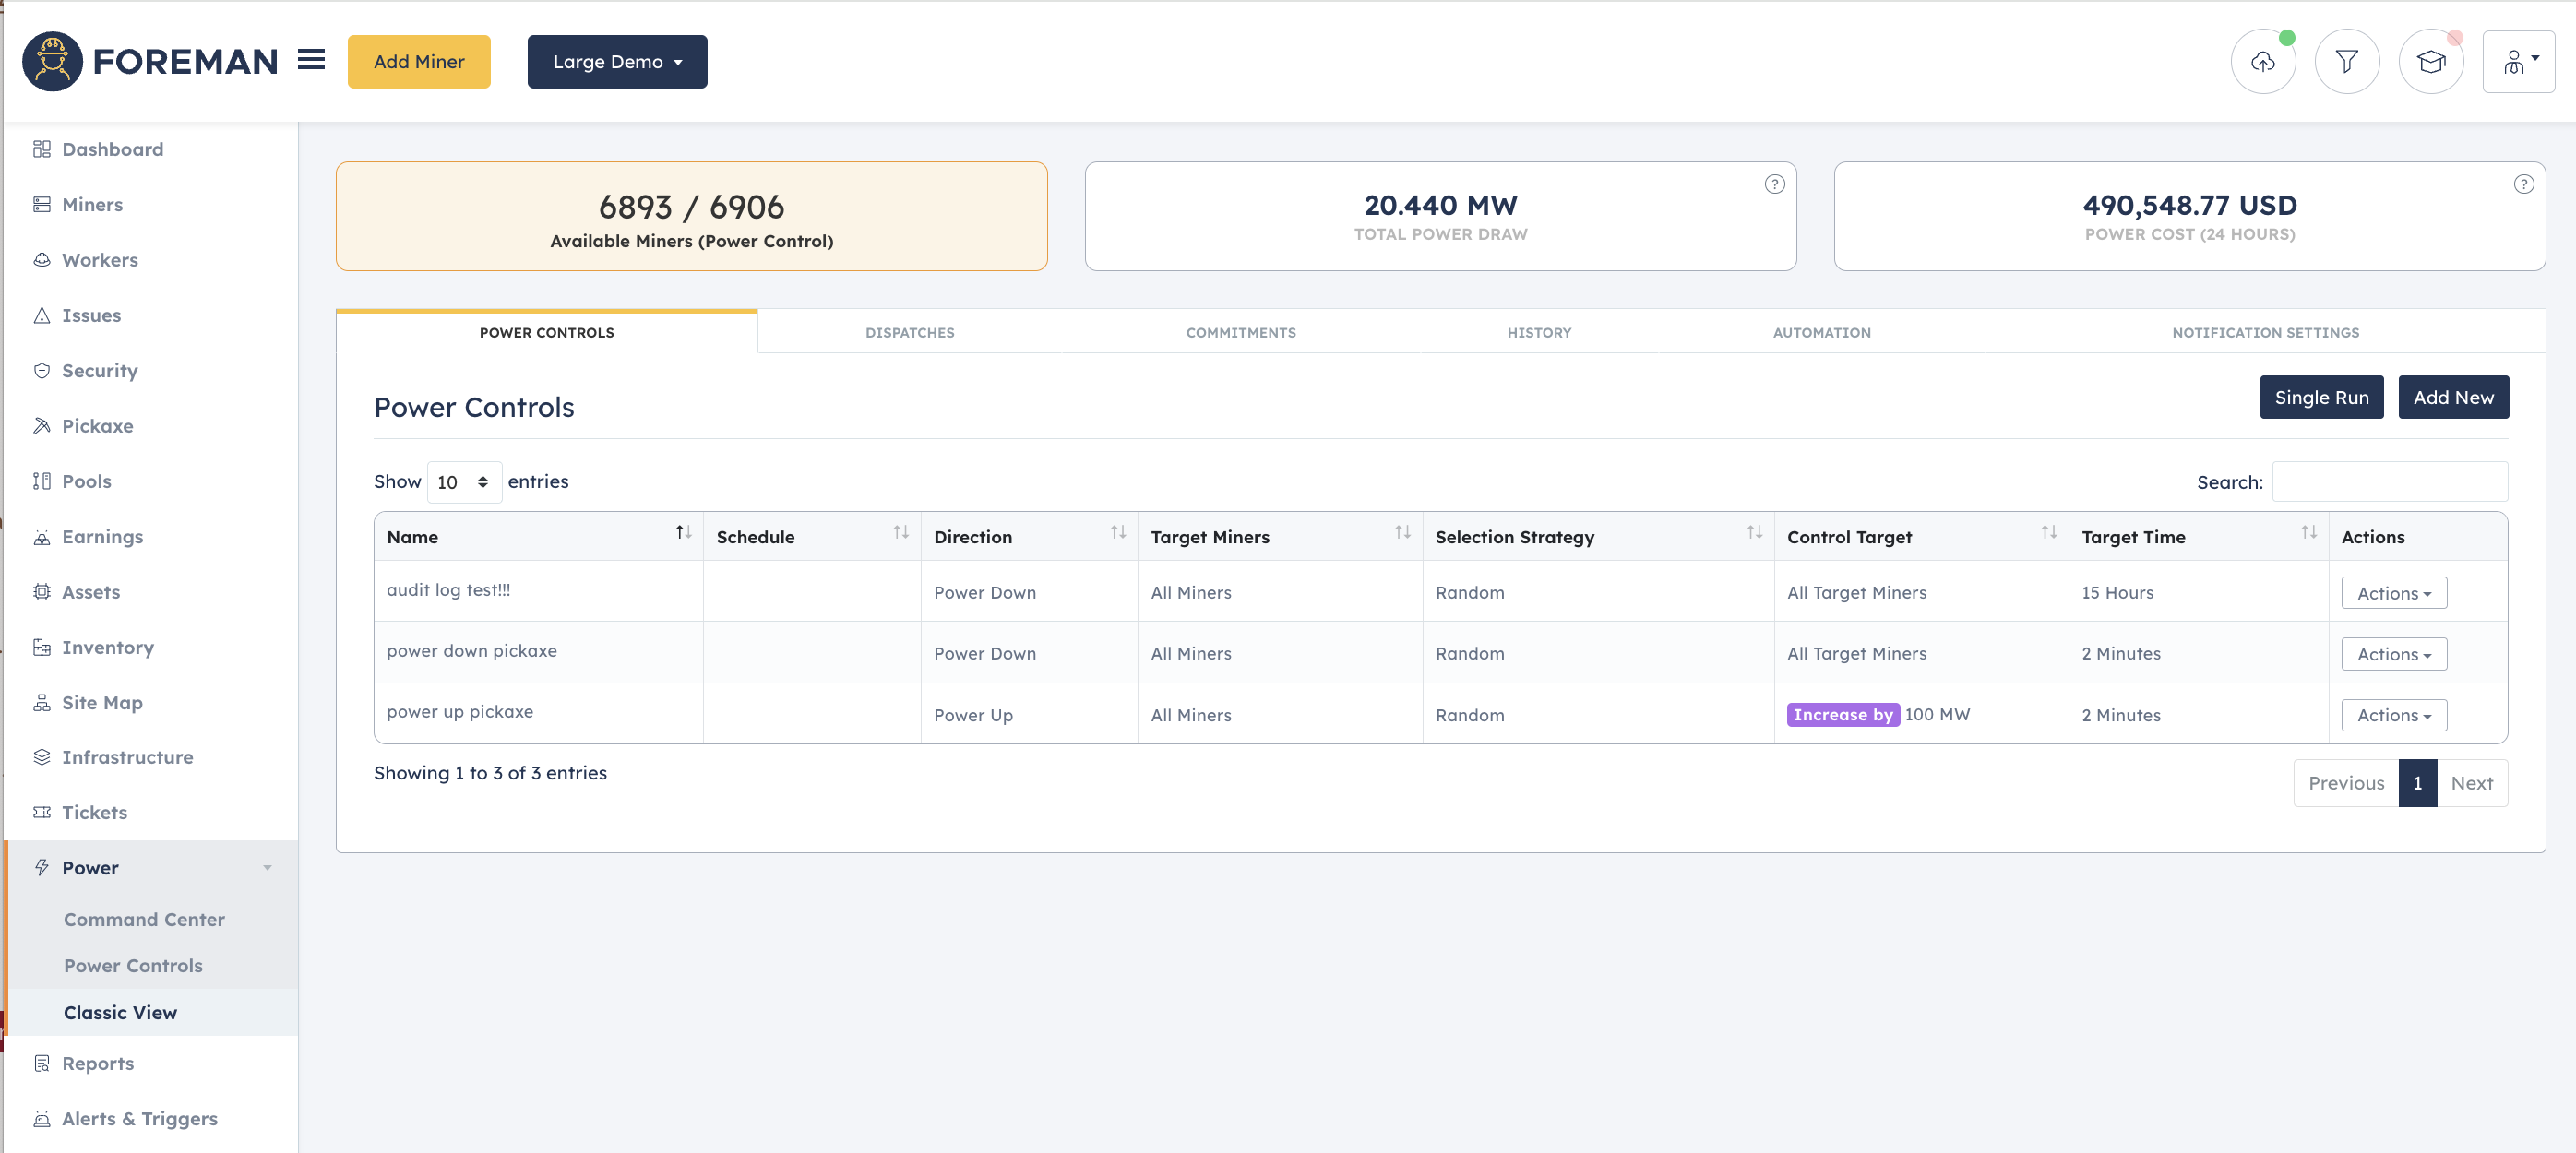
Task: Click the Reports sidebar icon
Action: pyautogui.click(x=42, y=1063)
